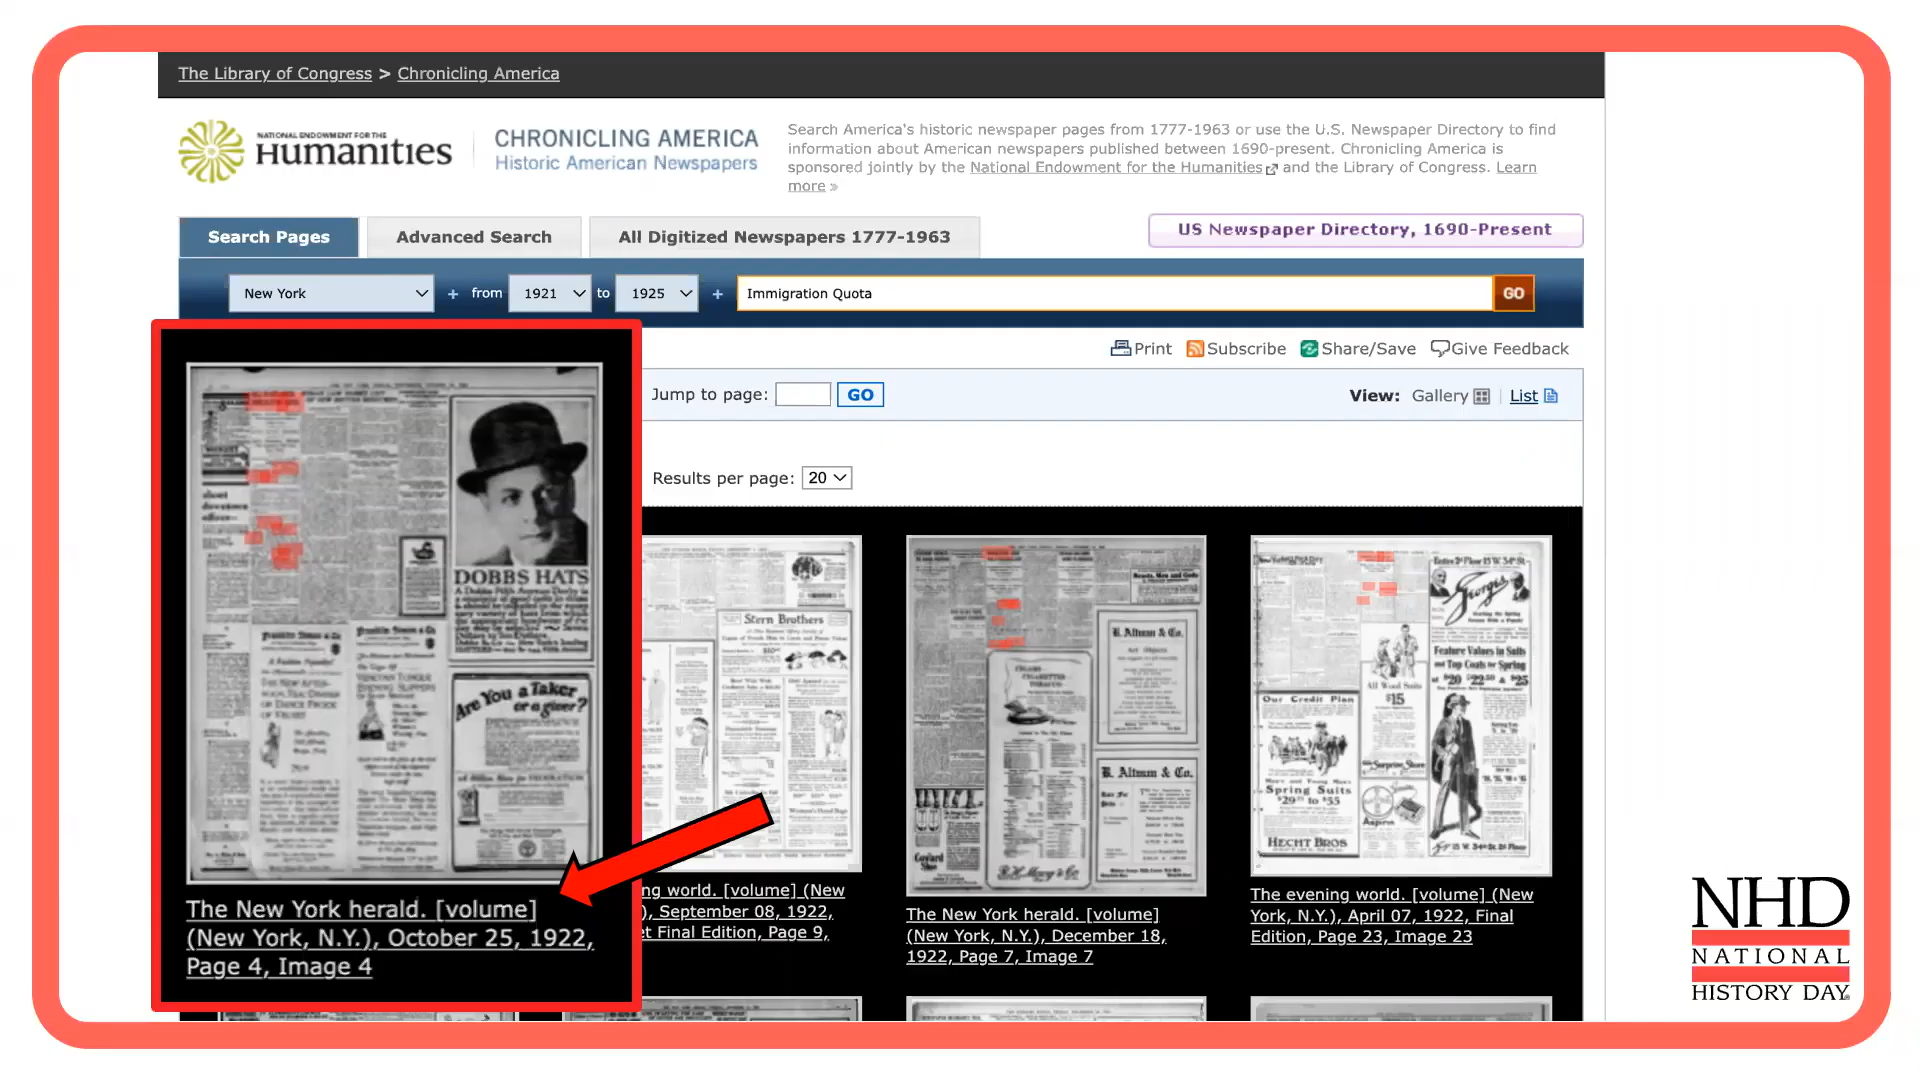The image size is (1920, 1080).
Task: Click the List view document icon
Action: coord(1551,396)
